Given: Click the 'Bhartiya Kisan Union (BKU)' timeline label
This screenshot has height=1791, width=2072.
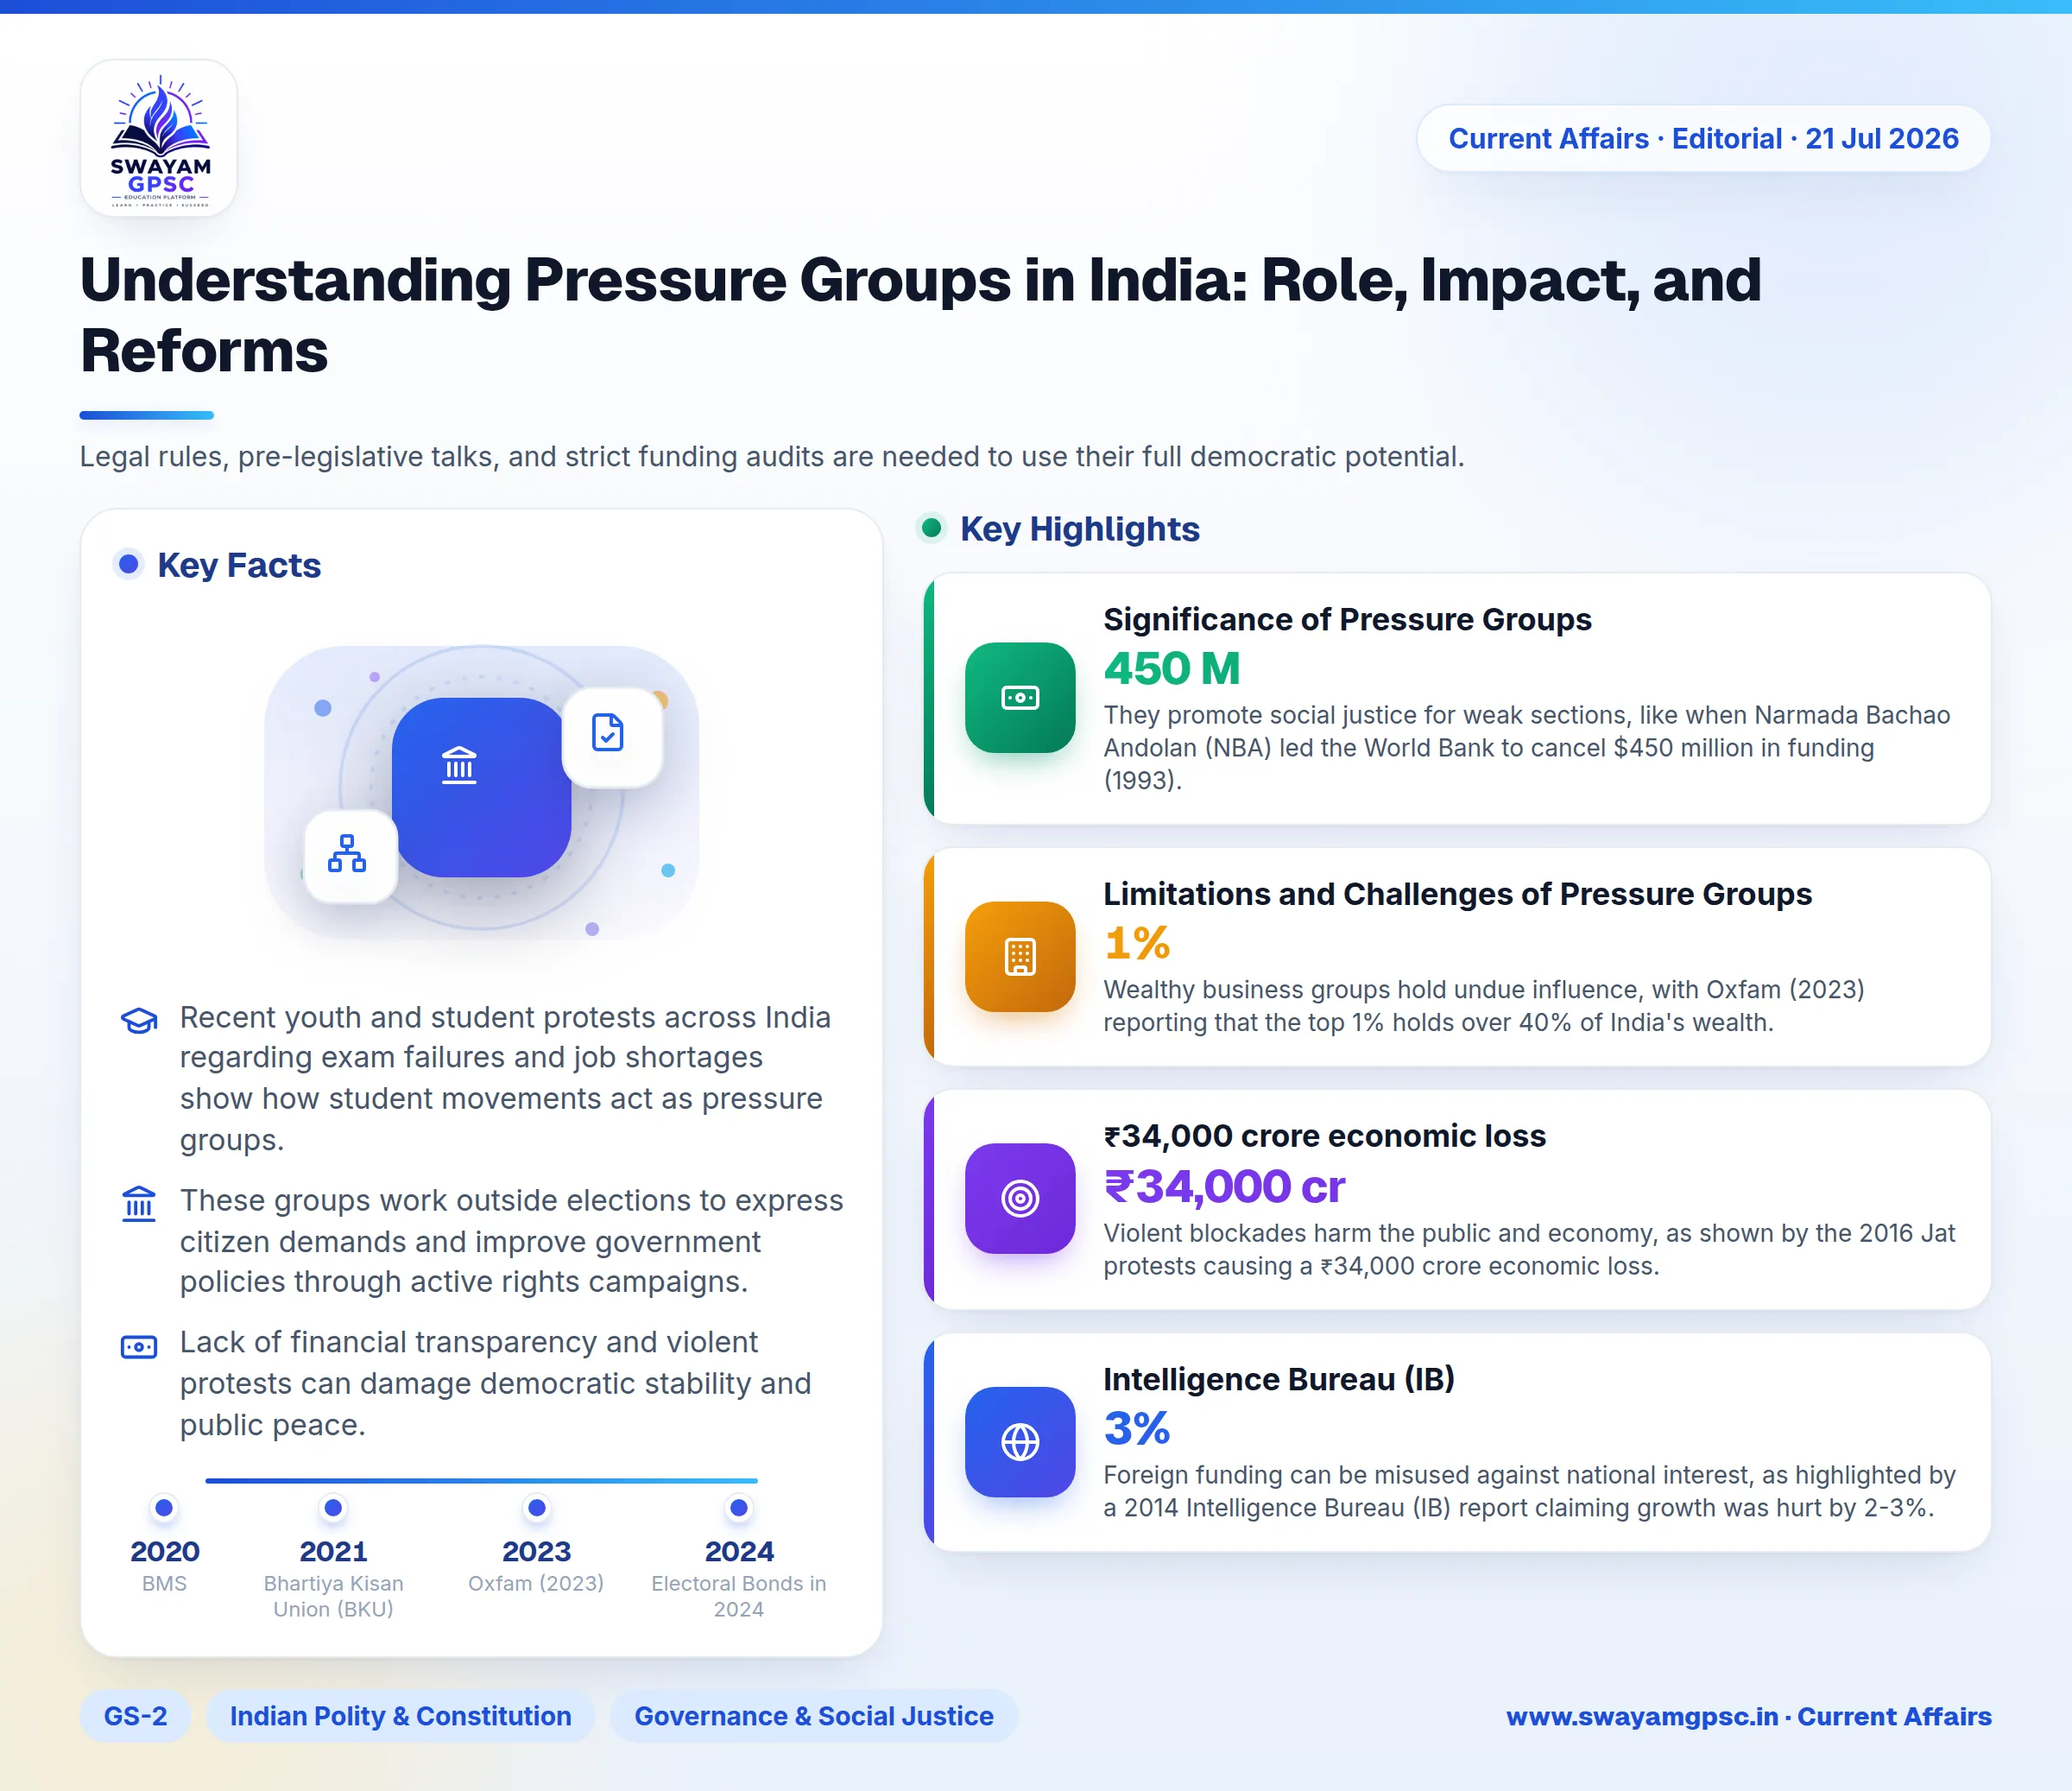Looking at the screenshot, I should click(333, 1596).
